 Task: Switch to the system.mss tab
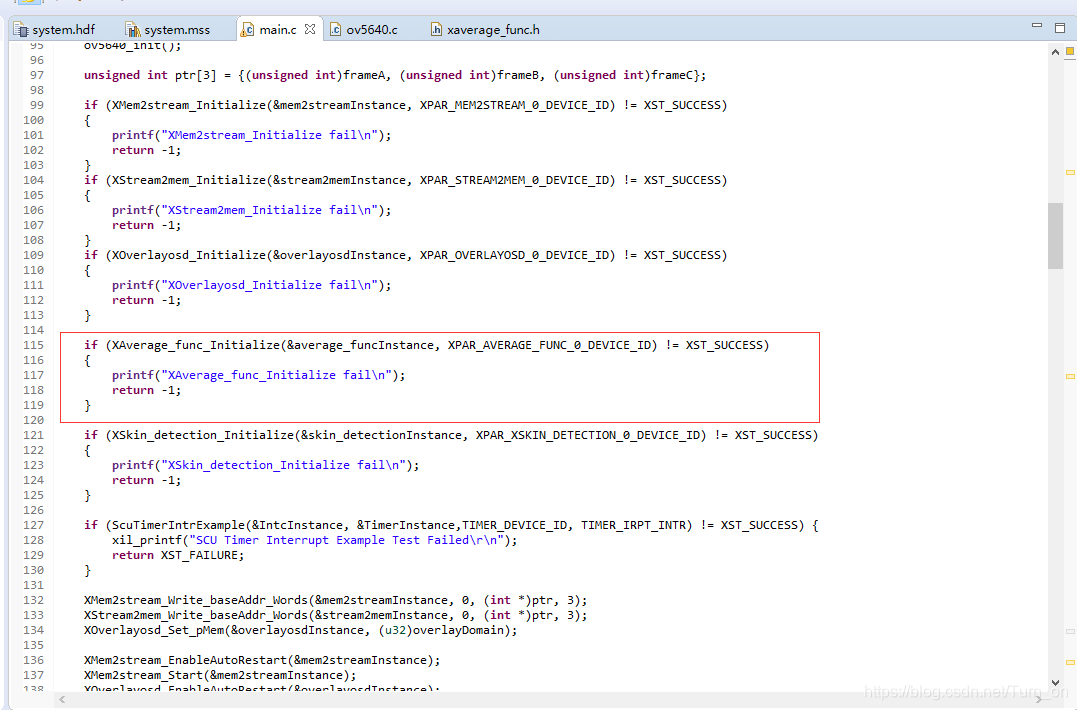coord(169,30)
